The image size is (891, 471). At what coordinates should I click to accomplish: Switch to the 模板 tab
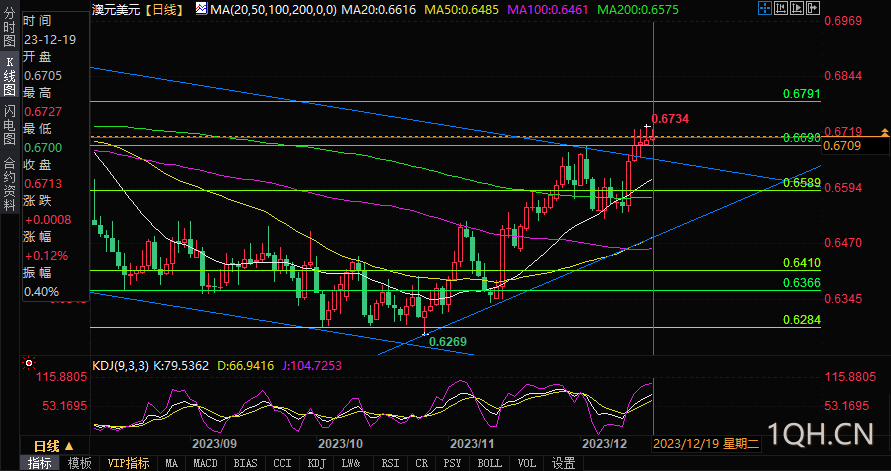pyautogui.click(x=79, y=463)
